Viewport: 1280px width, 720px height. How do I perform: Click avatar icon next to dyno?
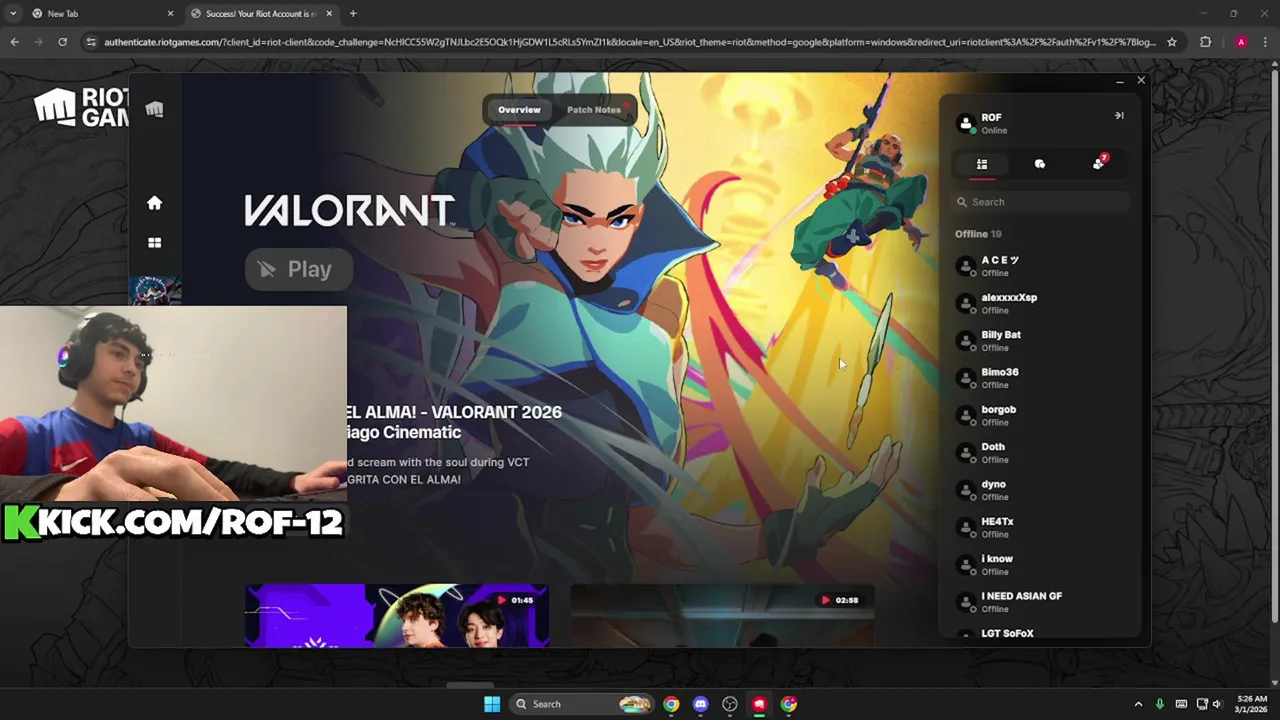point(966,490)
